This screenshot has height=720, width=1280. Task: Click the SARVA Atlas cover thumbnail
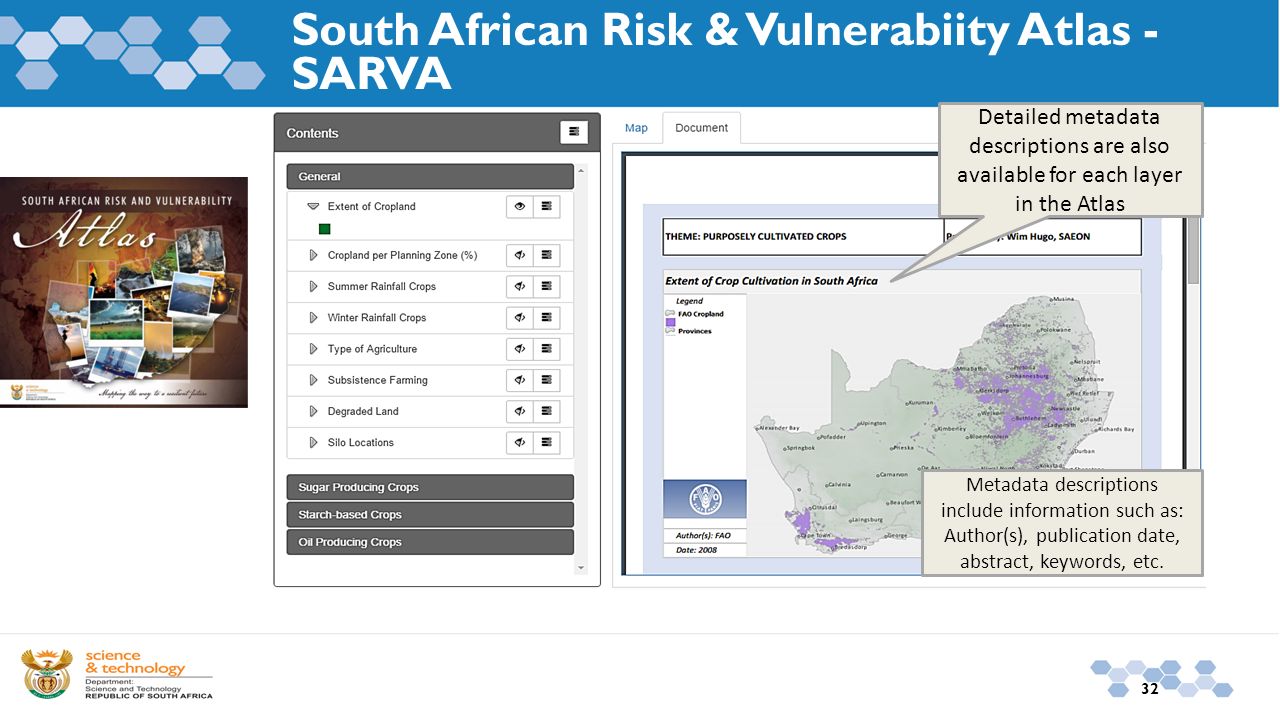(124, 292)
